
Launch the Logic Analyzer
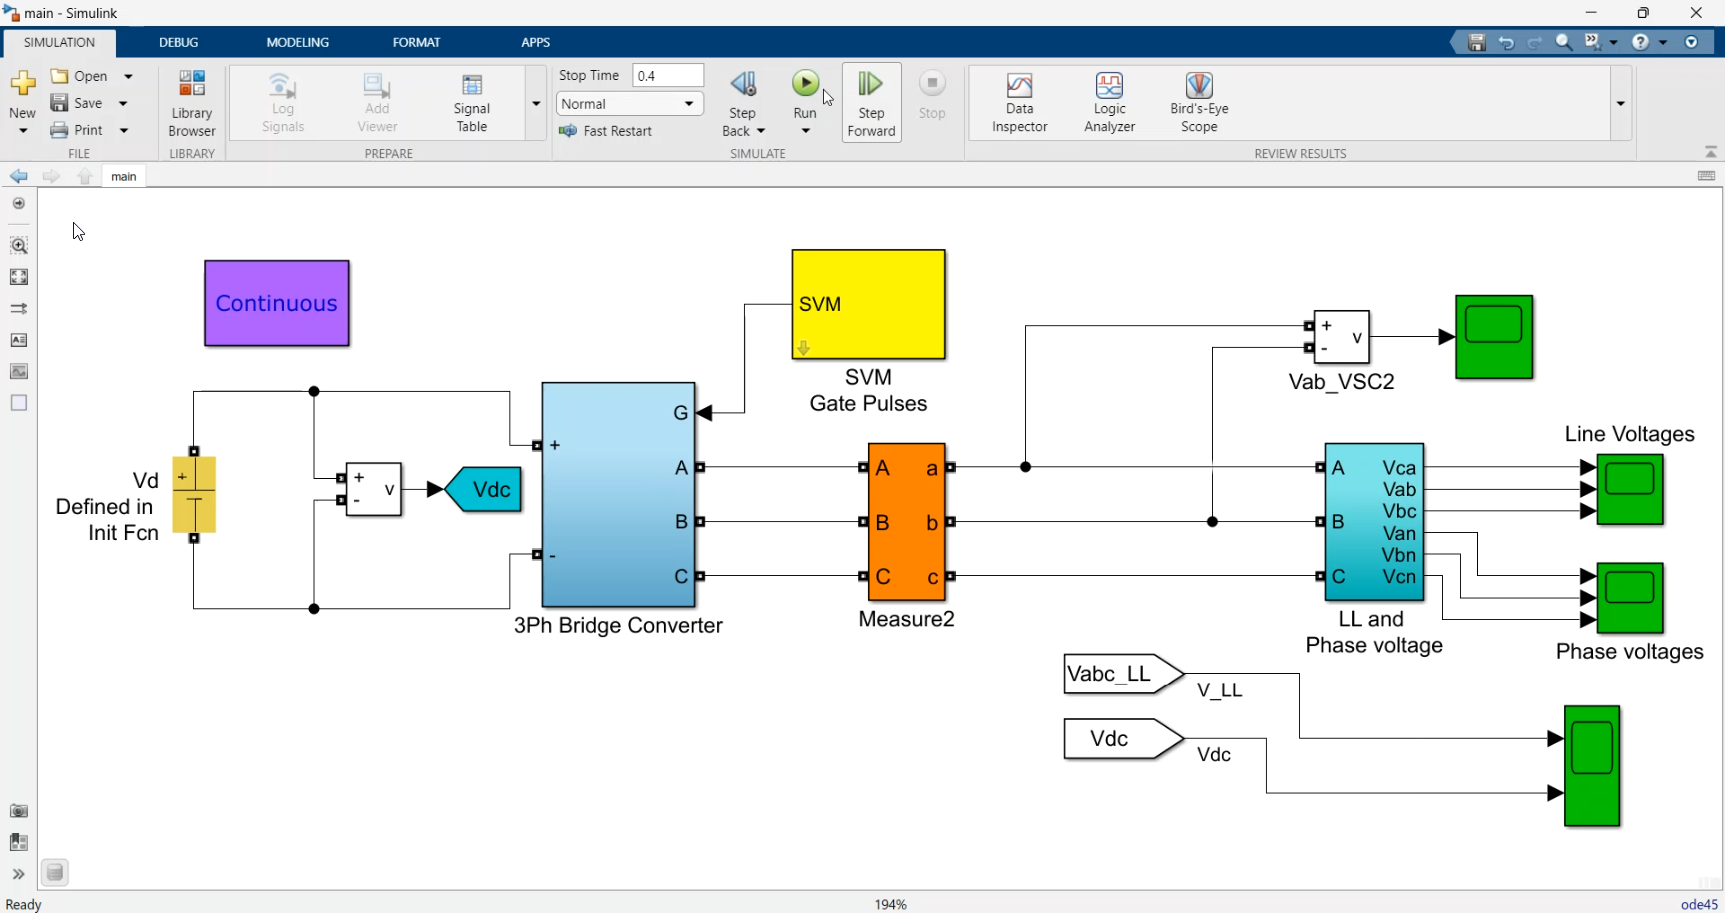1108,100
